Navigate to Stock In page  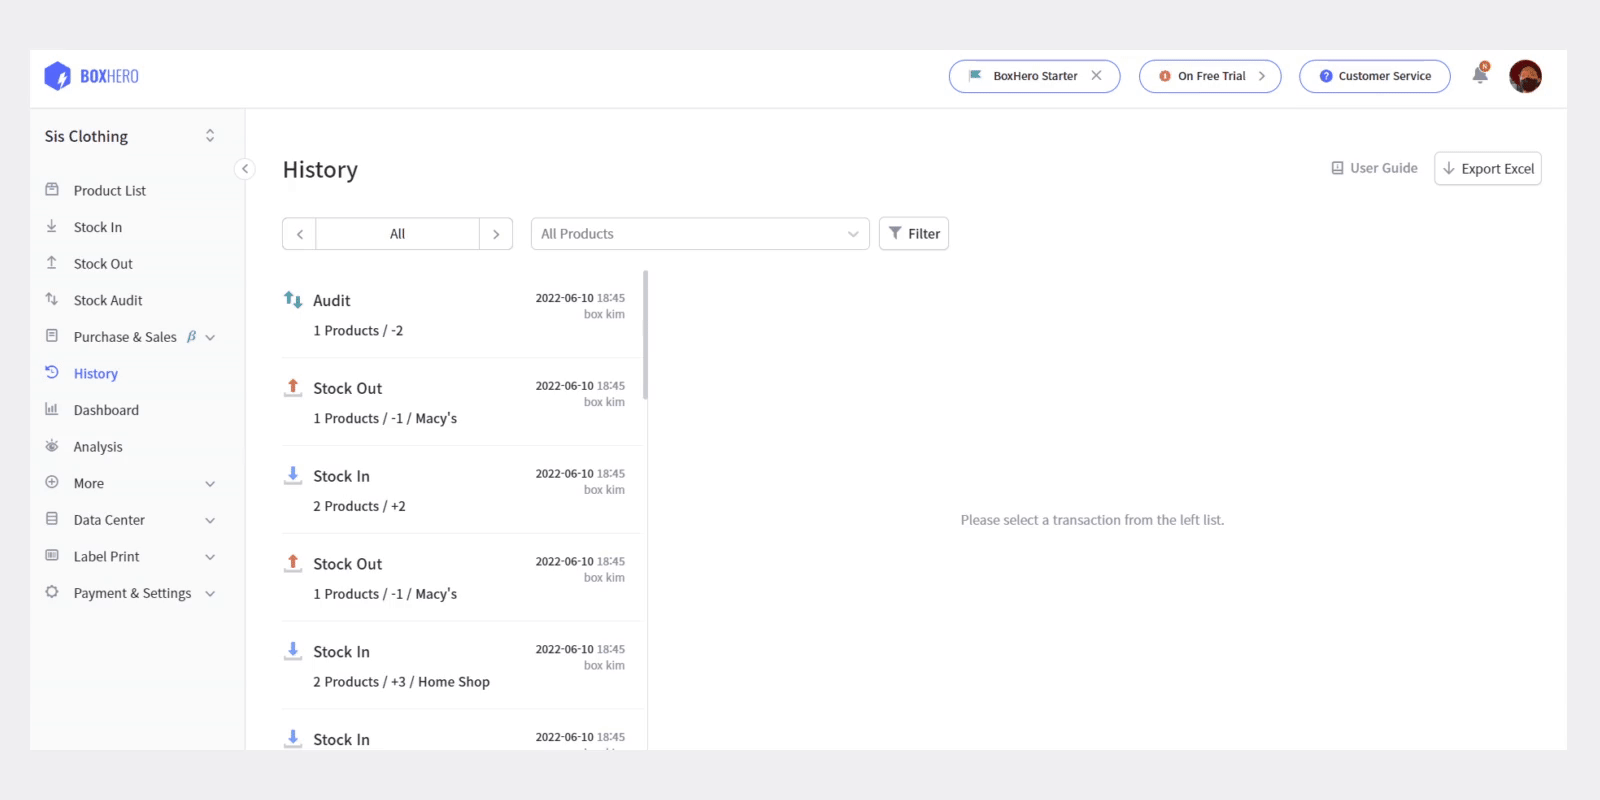pyautogui.click(x=97, y=227)
